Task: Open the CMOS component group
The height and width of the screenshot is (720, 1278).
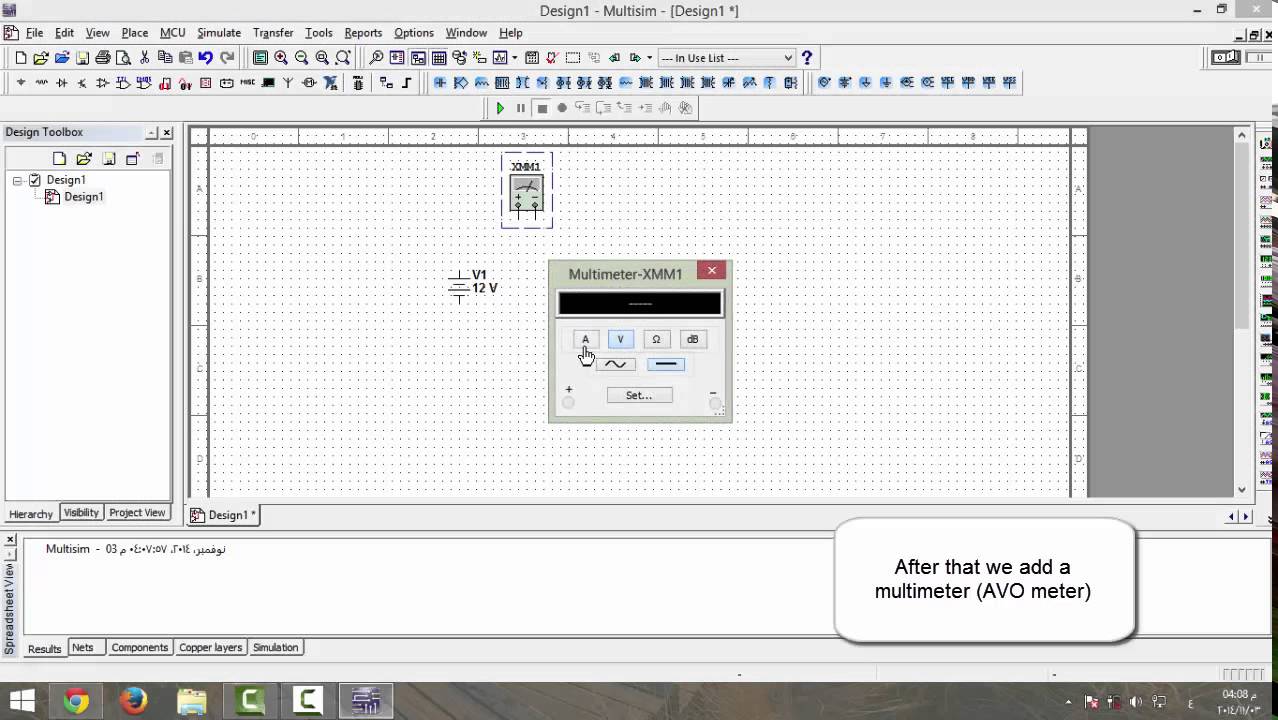Action: point(144,83)
